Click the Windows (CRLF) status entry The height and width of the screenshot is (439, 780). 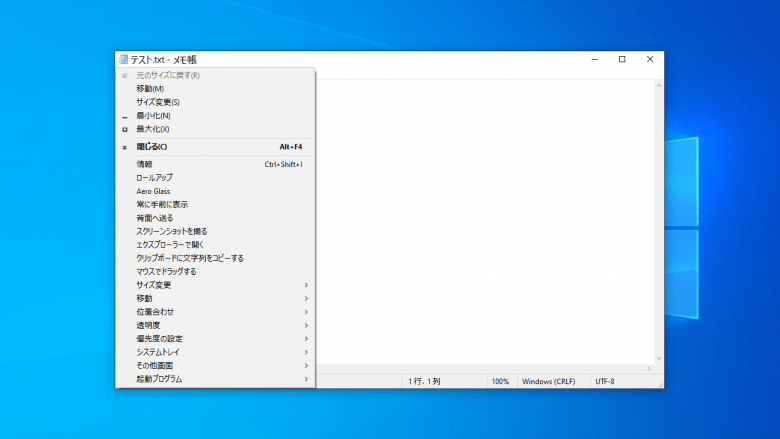pos(554,381)
